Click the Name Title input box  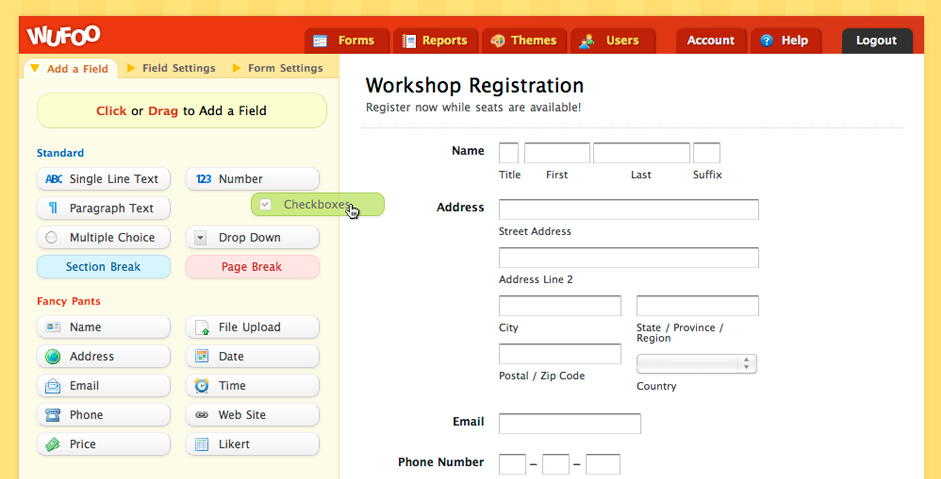[508, 153]
